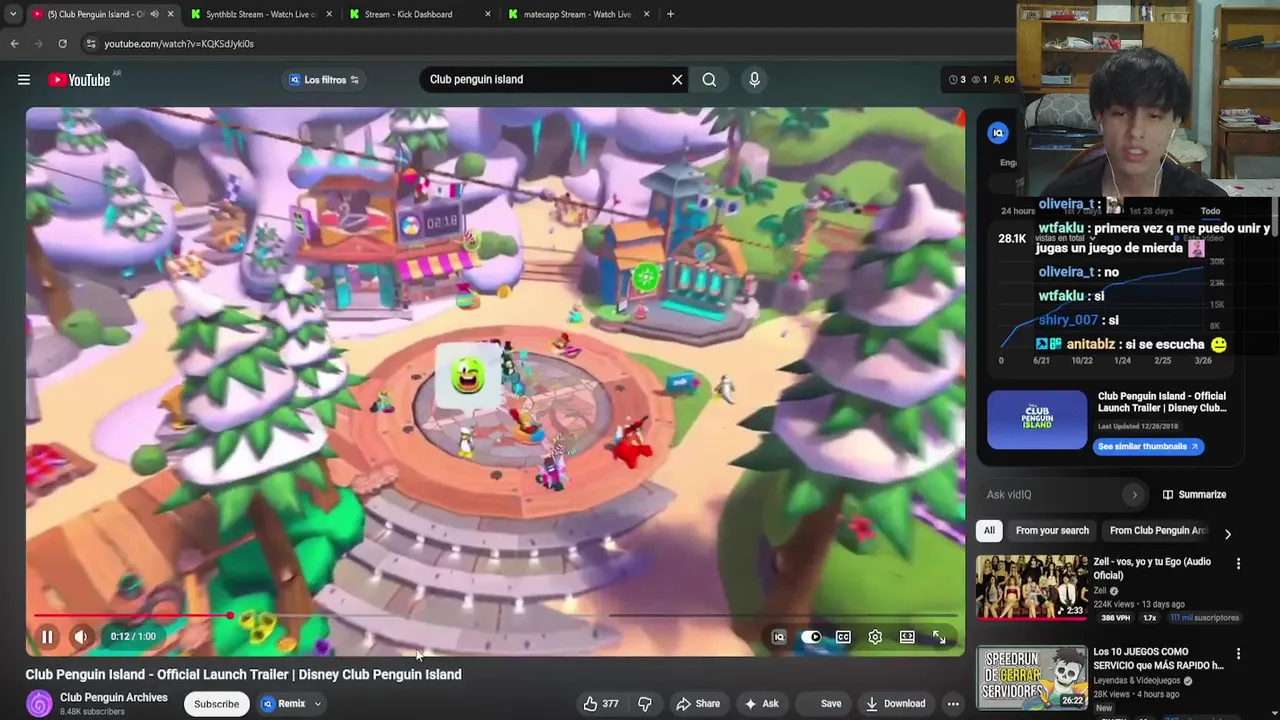1280x720 pixels.
Task: Toggle the autoplay switch in the player
Action: point(811,637)
